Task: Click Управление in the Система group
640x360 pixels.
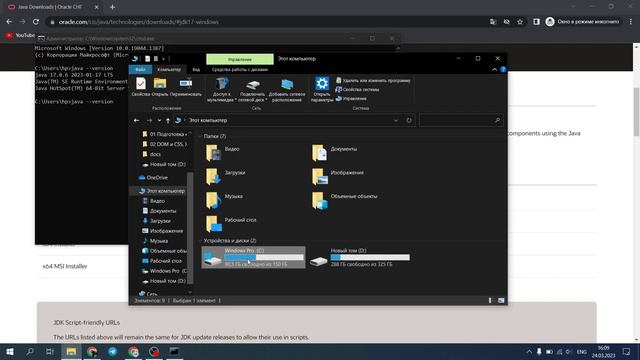Action: coord(351,98)
